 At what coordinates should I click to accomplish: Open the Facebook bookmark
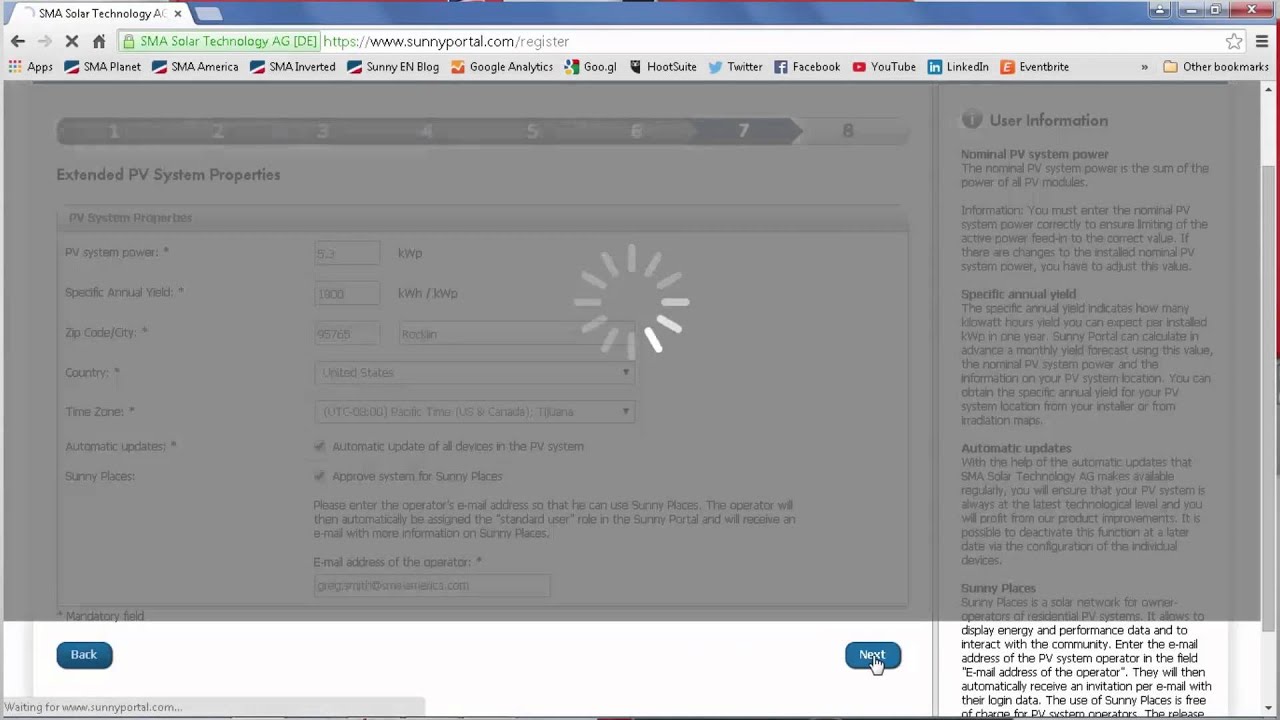tap(806, 67)
